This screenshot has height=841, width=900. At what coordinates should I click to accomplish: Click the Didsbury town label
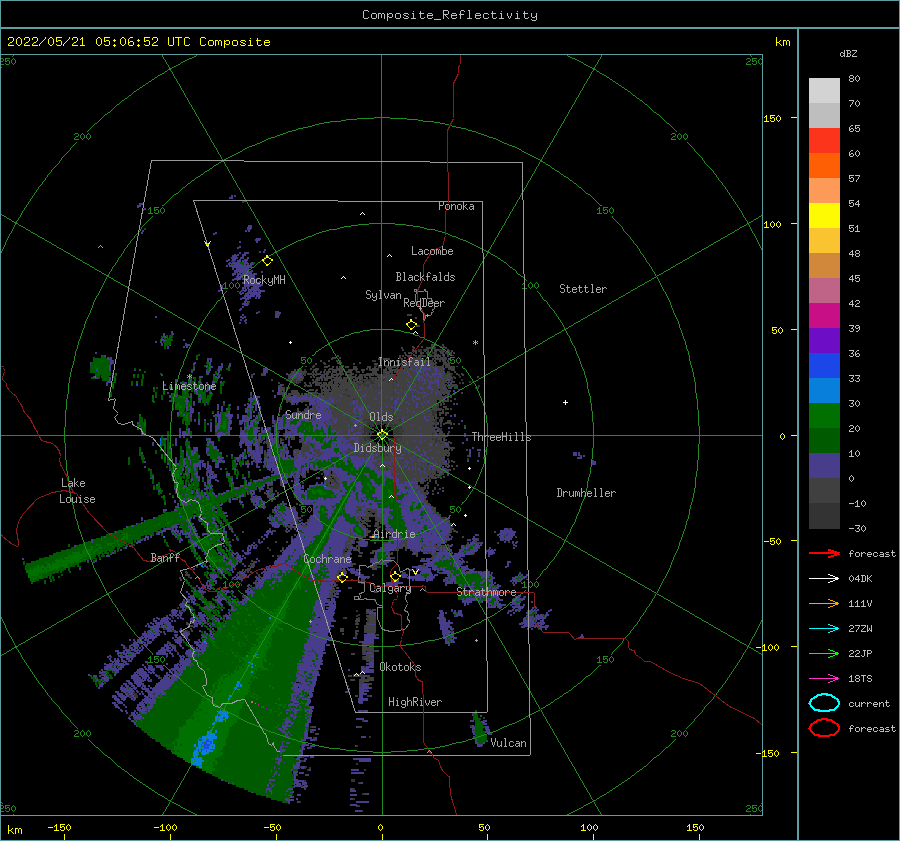coord(377,448)
